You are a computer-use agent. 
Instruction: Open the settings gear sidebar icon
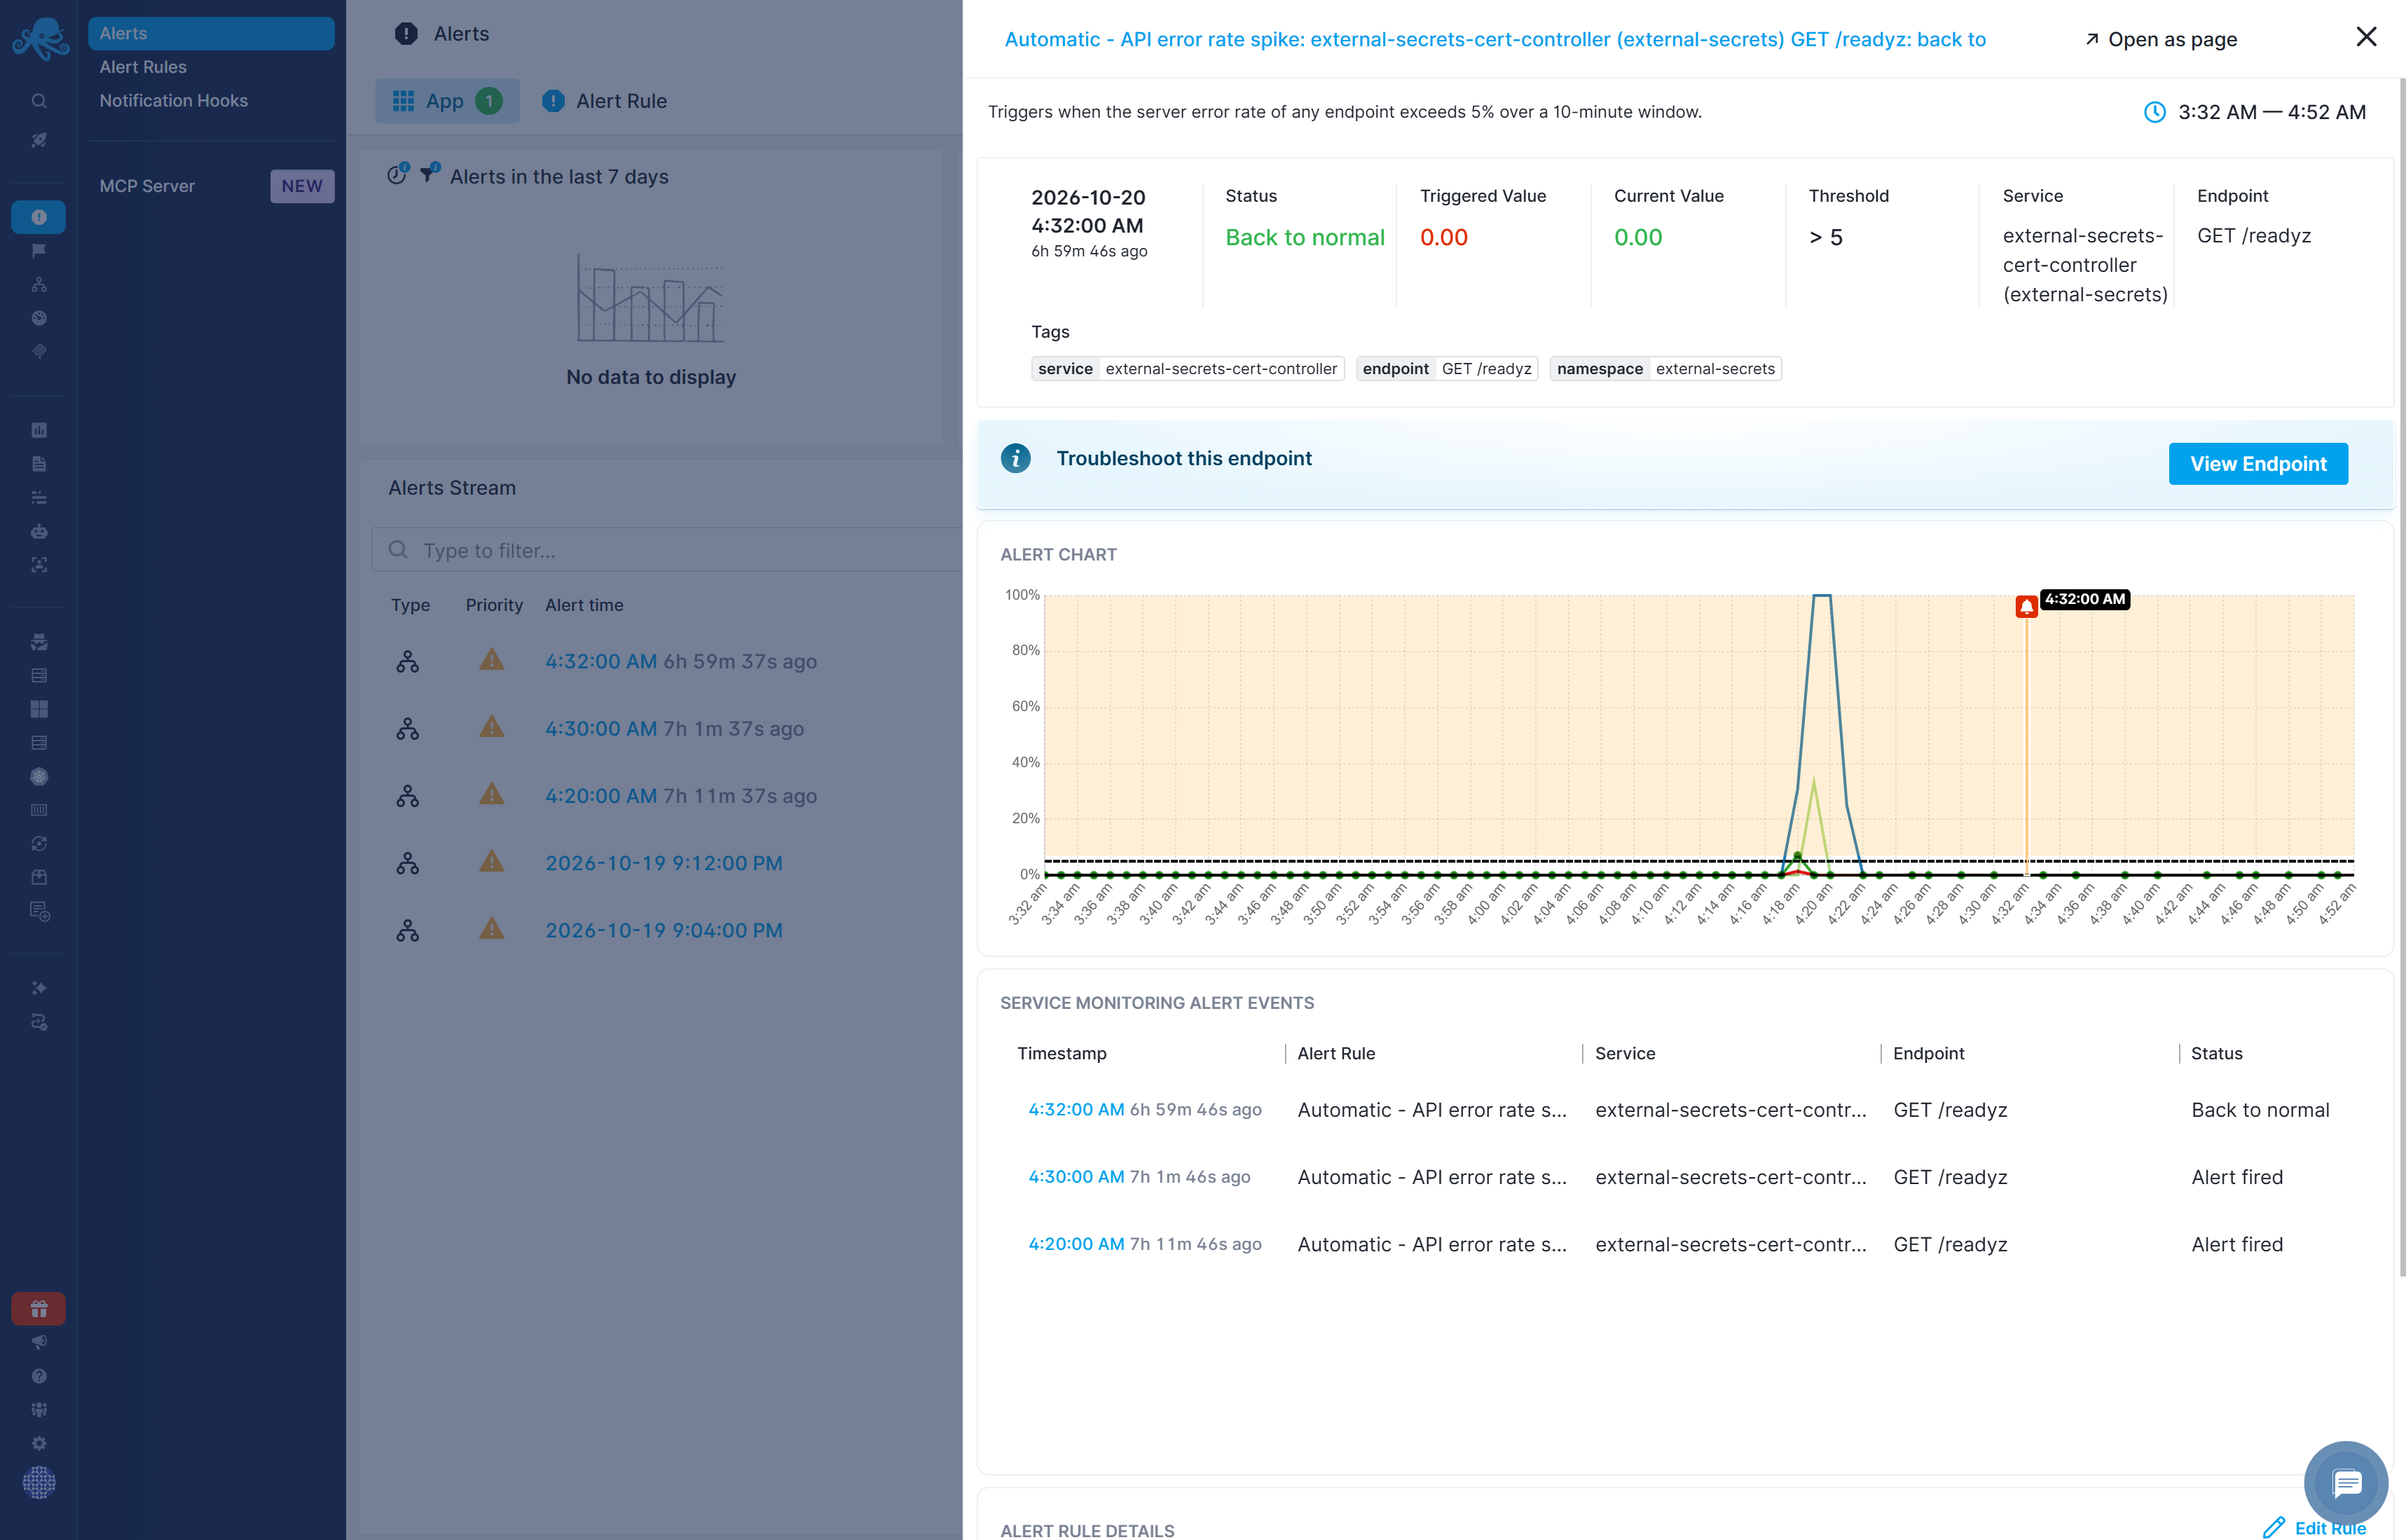coord(39,1443)
